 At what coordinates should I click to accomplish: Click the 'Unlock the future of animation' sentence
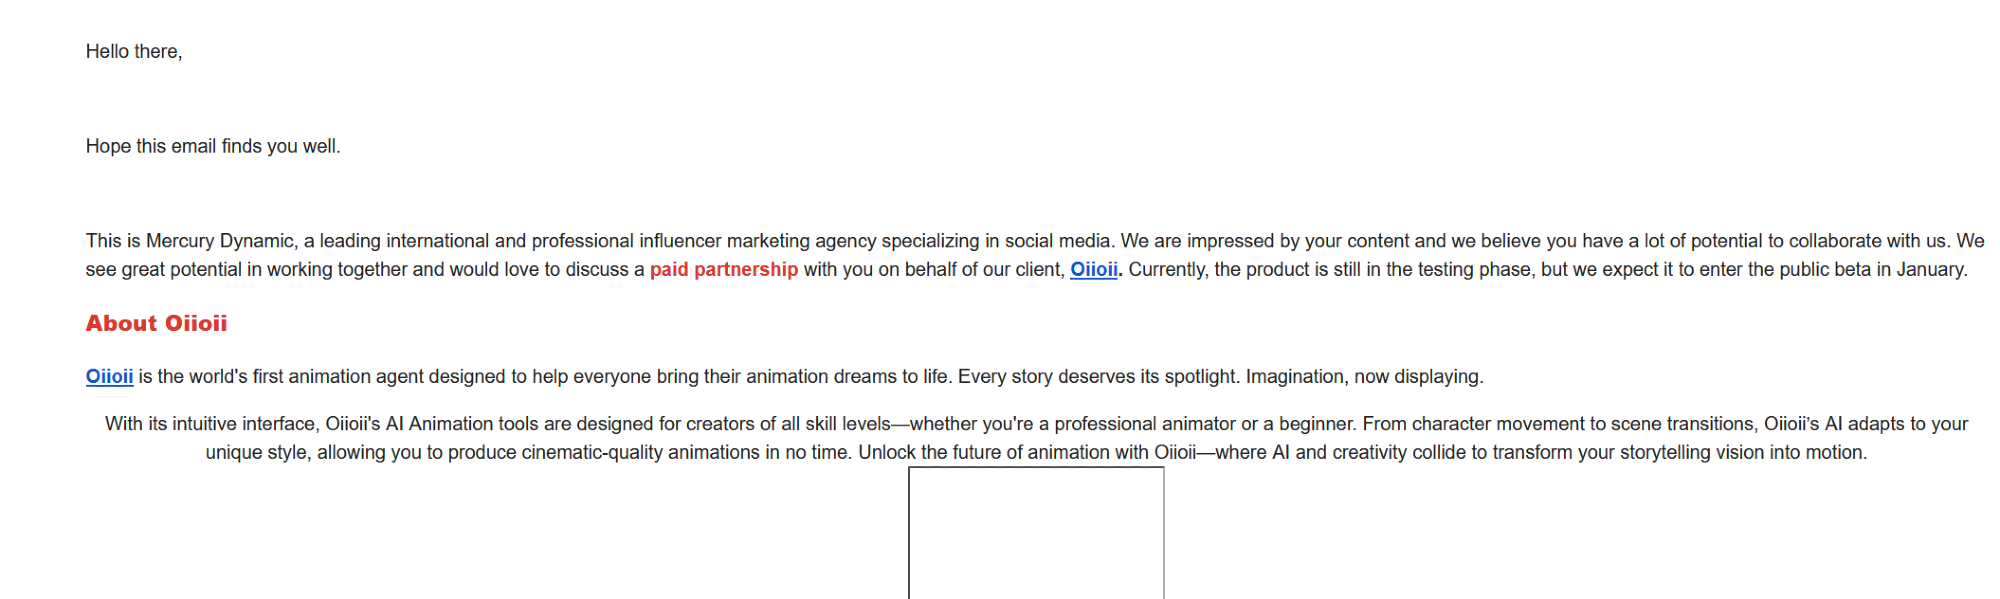click(1003, 453)
